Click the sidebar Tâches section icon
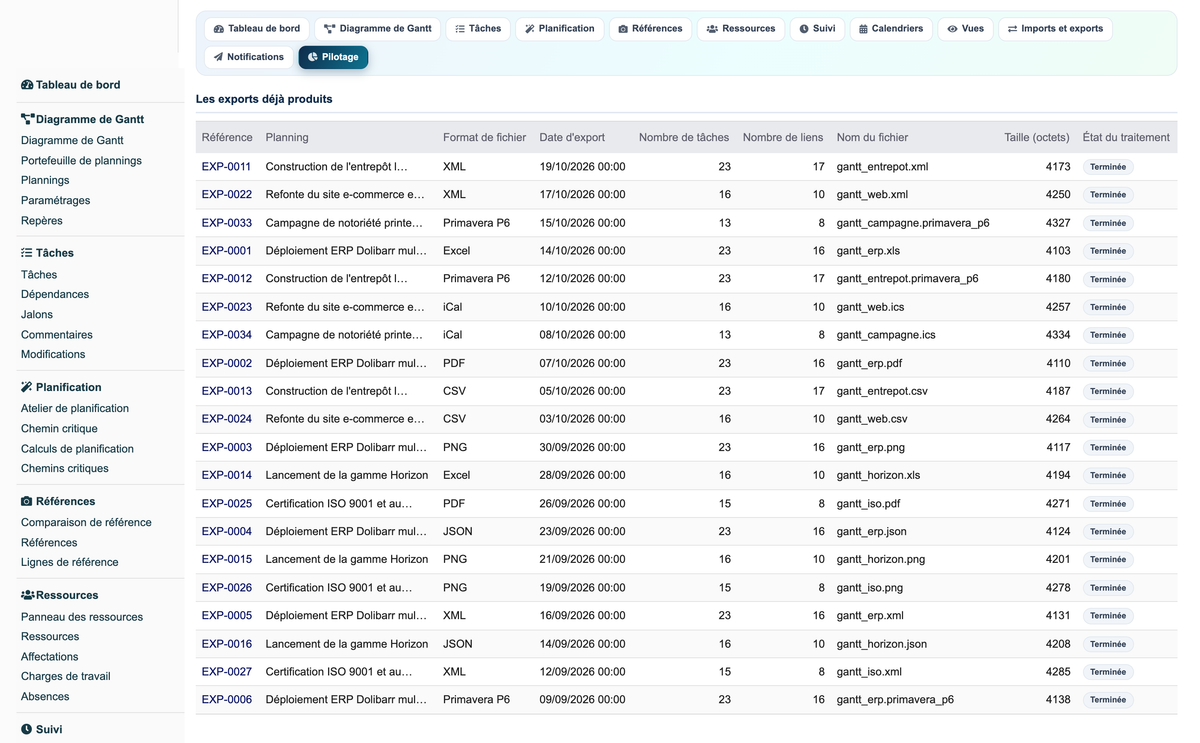 tap(27, 253)
